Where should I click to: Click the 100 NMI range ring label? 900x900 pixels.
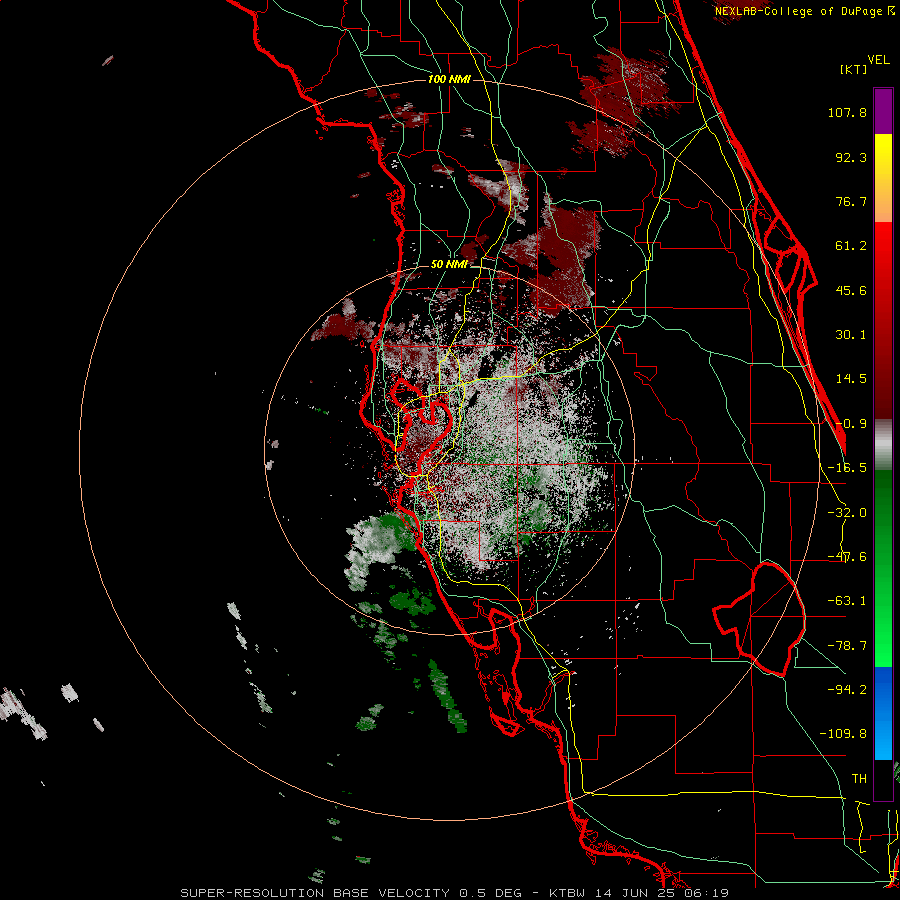pos(449,79)
